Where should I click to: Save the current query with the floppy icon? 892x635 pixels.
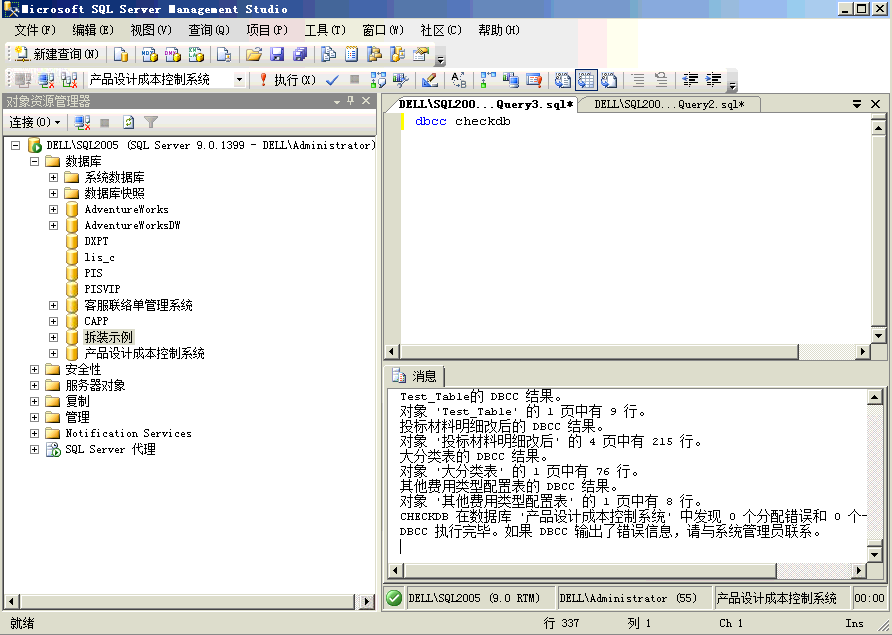coord(277,54)
